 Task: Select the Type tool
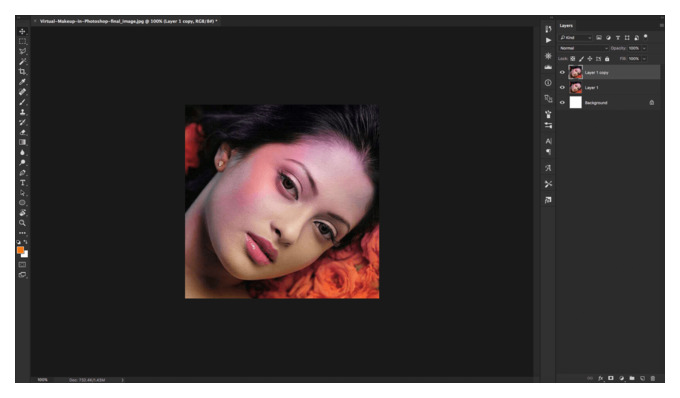pyautogui.click(x=22, y=183)
